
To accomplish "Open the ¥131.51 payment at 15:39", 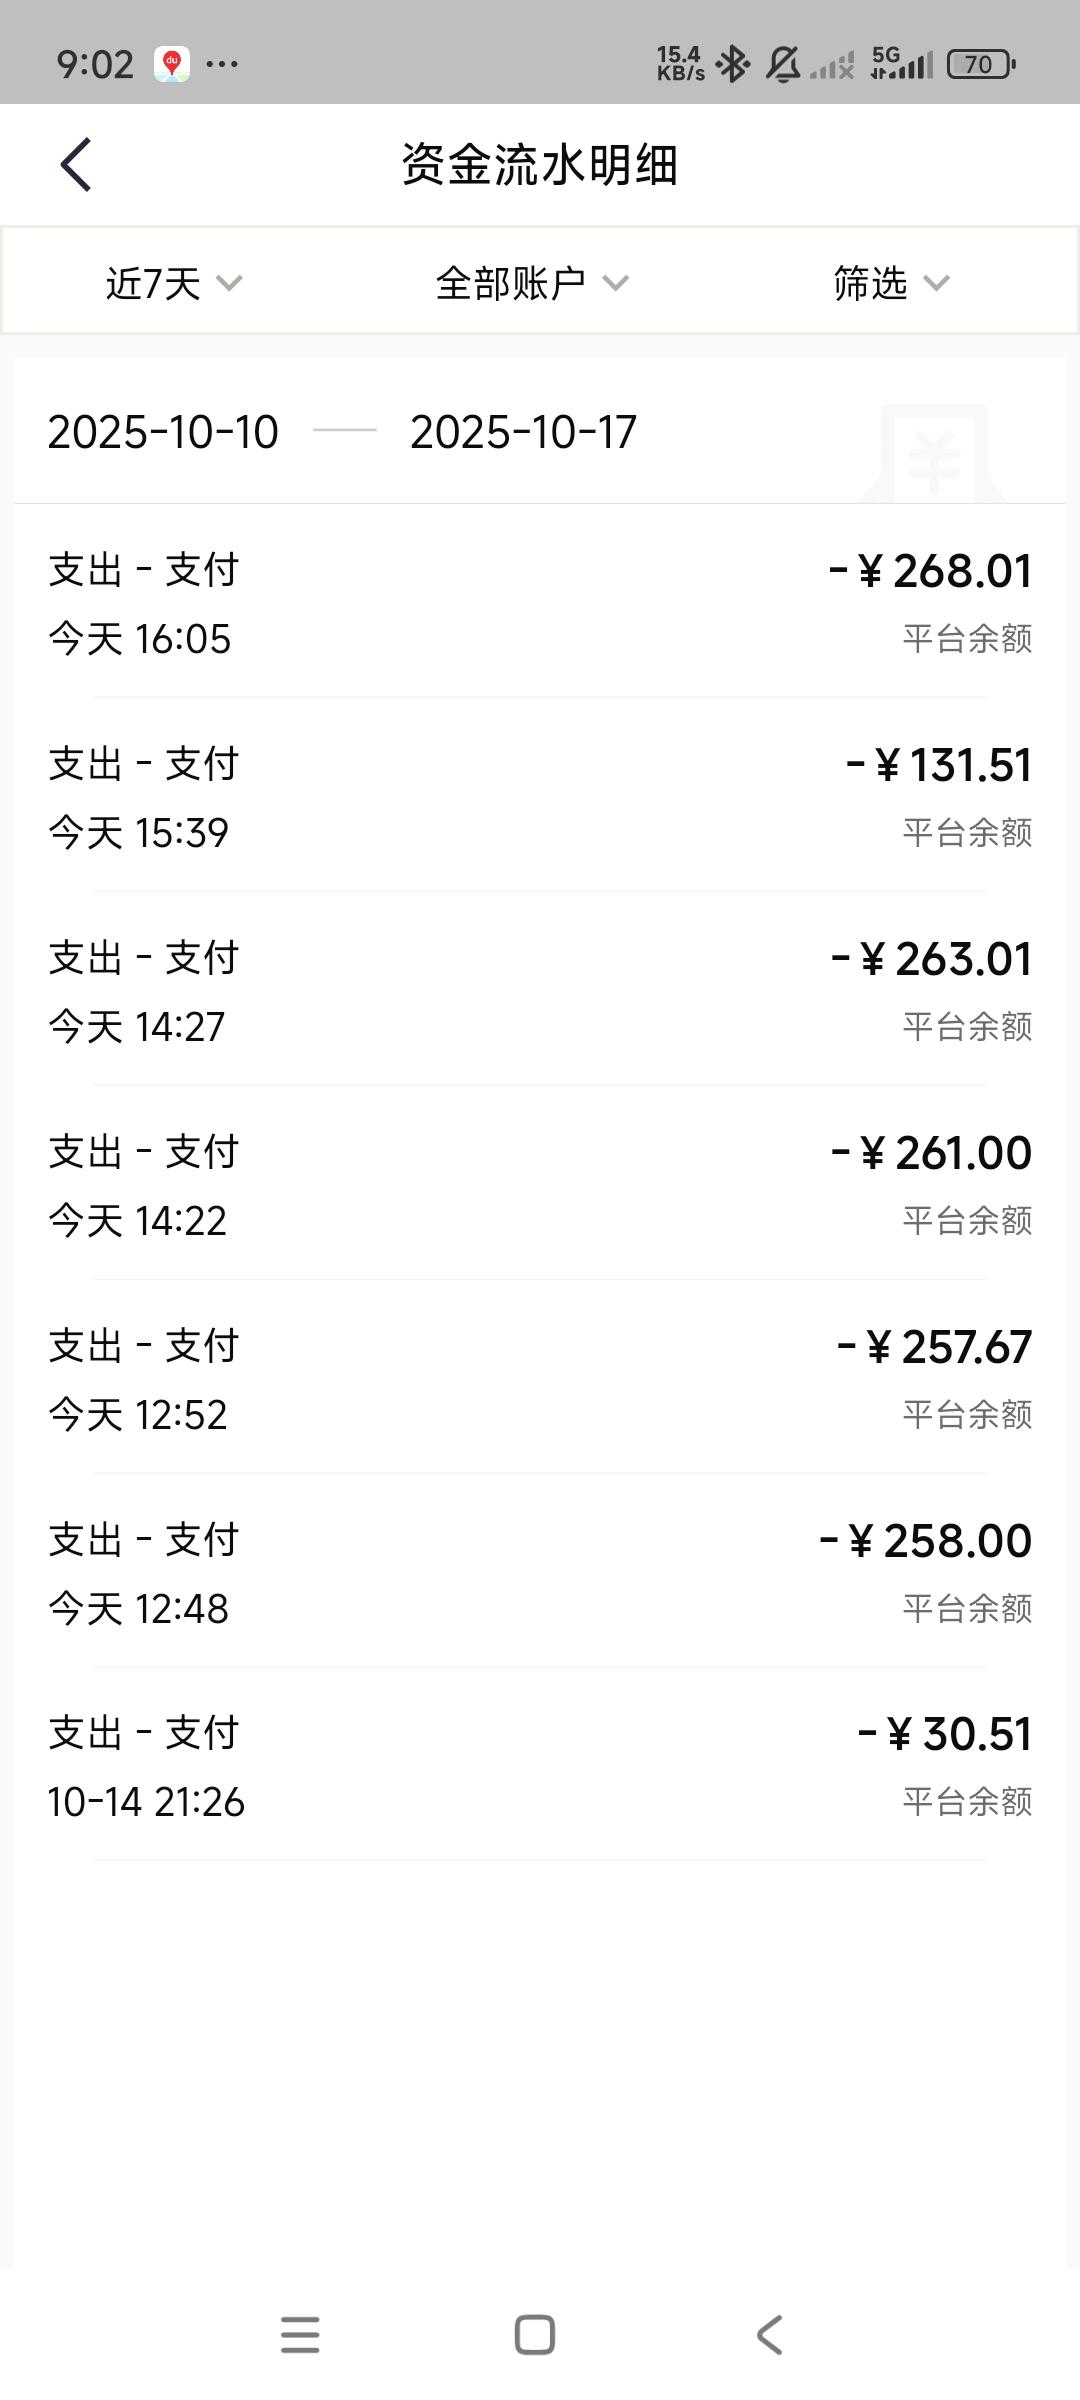I will [540, 797].
